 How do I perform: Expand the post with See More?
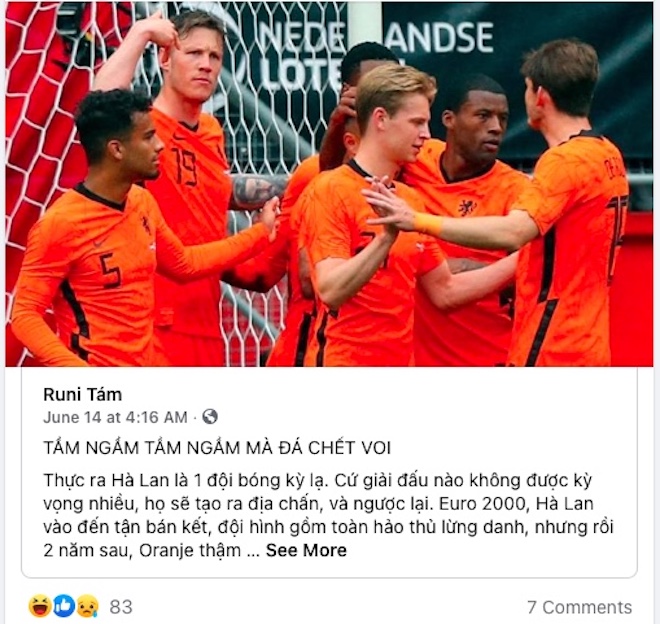pos(306,550)
